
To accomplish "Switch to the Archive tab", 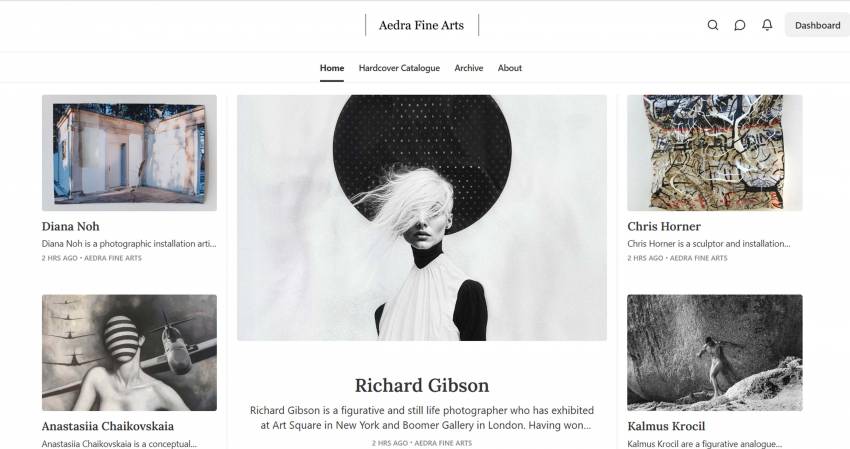I will [468, 68].
